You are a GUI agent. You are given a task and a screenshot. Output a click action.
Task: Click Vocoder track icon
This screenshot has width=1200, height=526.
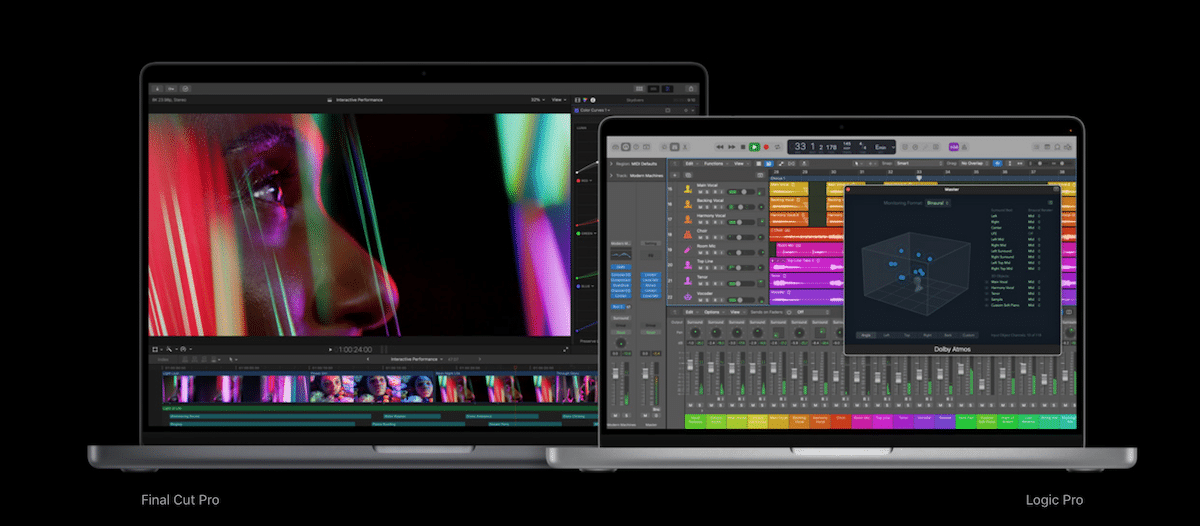coord(688,296)
